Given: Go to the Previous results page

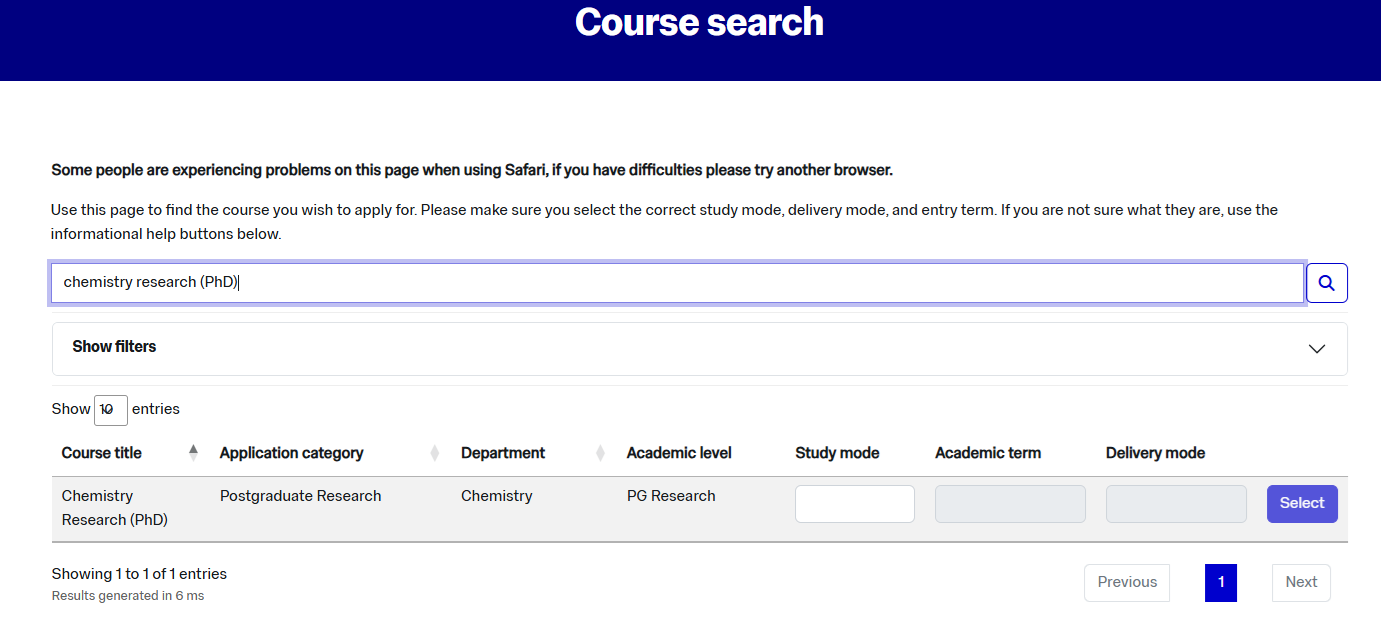Looking at the screenshot, I should click(1126, 582).
